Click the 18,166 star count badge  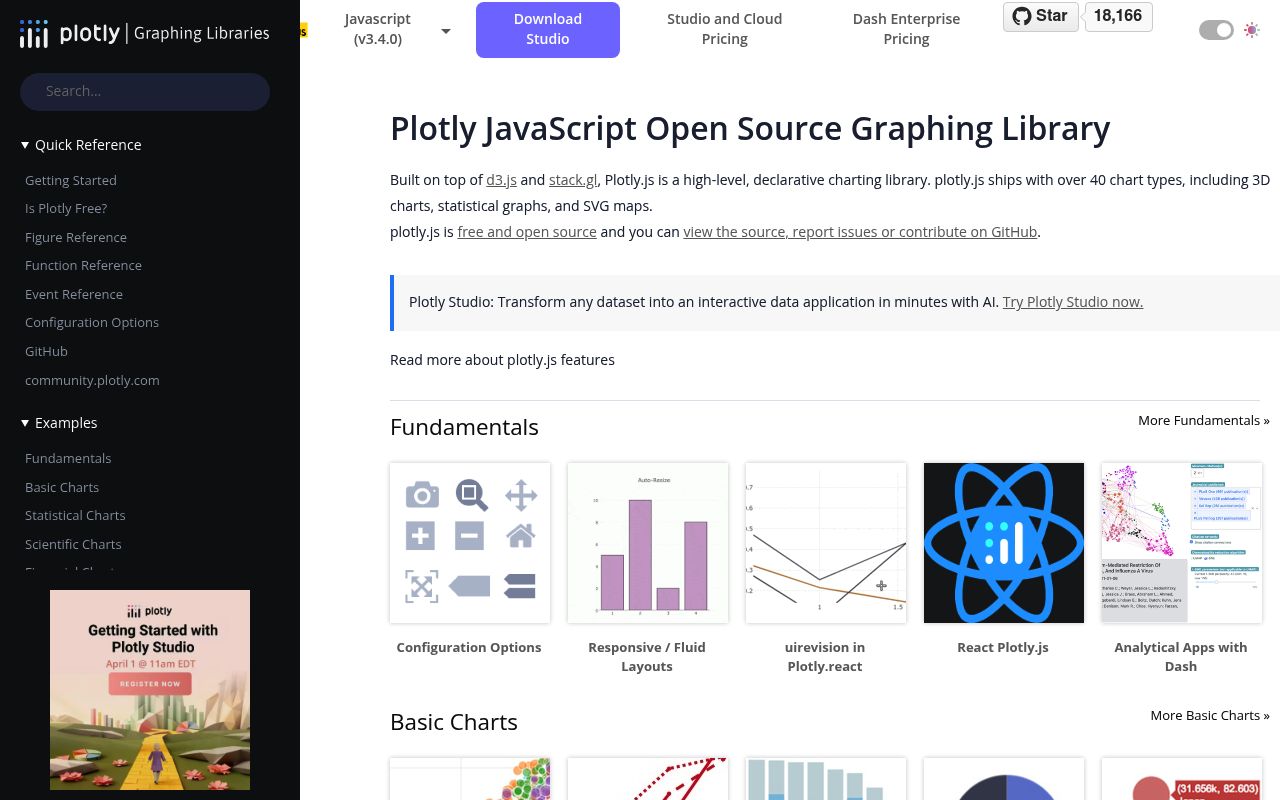tap(1117, 16)
